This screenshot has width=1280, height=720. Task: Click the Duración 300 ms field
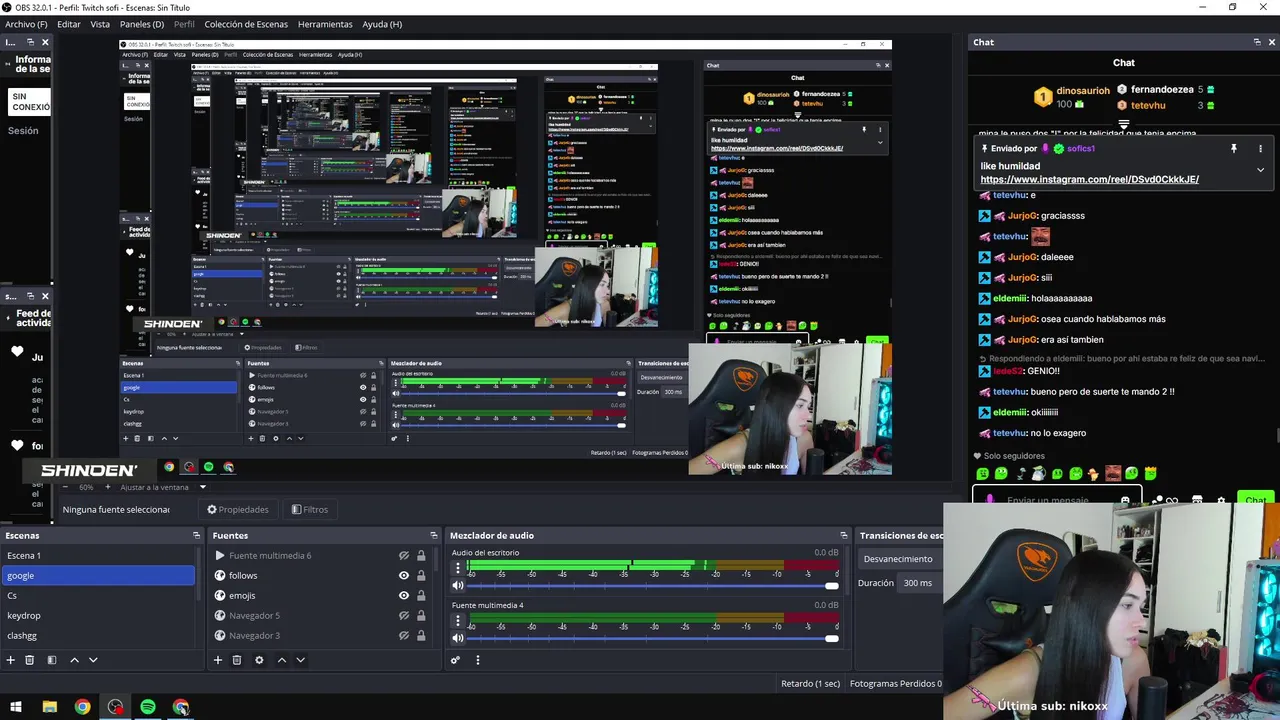920,583
